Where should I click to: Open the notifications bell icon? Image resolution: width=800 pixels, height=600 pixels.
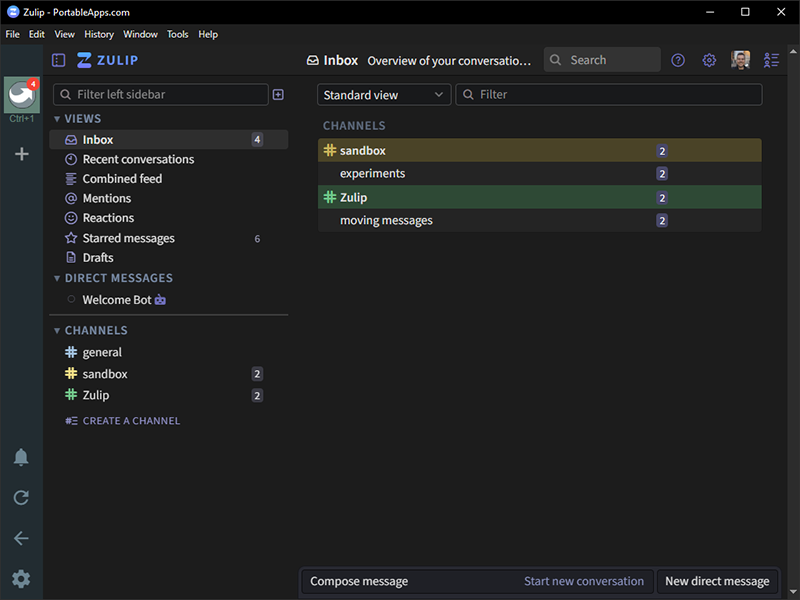tap(21, 457)
